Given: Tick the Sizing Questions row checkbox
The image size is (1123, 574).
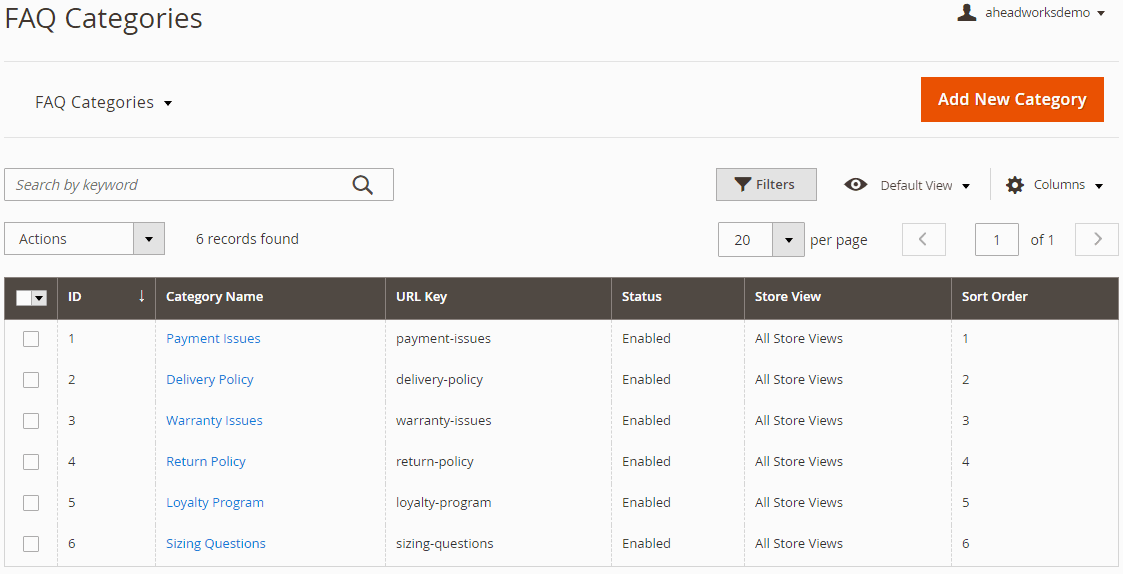Looking at the screenshot, I should point(31,544).
